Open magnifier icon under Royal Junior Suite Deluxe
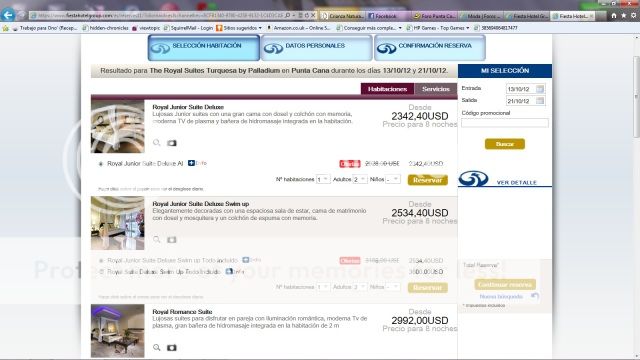This screenshot has height=360, width=640. pos(156,142)
